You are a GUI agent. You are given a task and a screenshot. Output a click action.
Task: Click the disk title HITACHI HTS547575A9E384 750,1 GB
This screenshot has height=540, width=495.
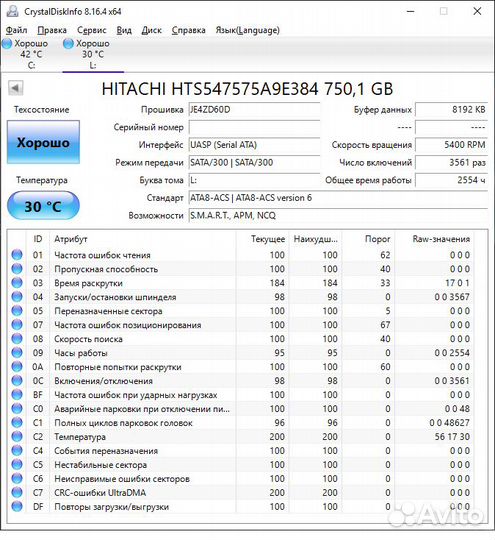(247, 89)
